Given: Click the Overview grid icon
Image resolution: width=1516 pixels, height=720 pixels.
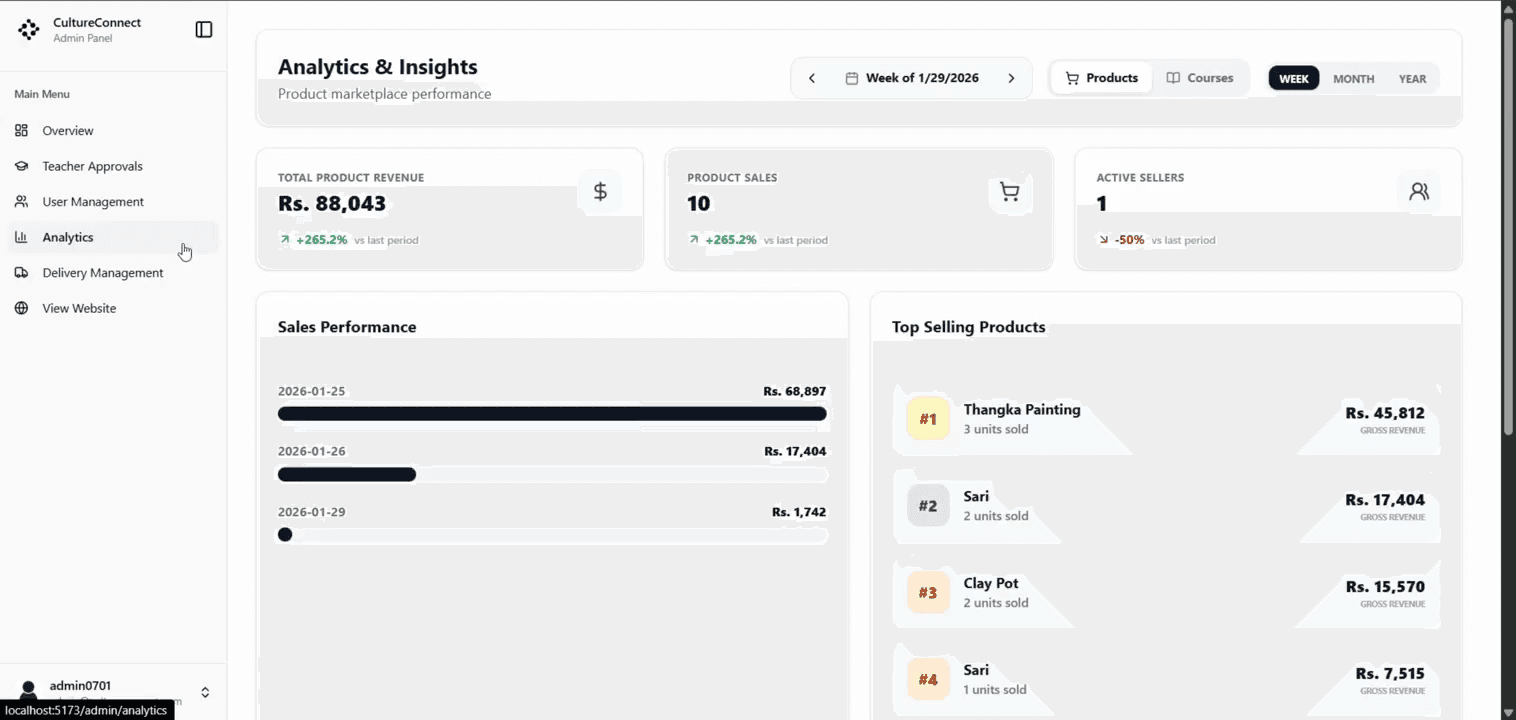Looking at the screenshot, I should [x=21, y=131].
